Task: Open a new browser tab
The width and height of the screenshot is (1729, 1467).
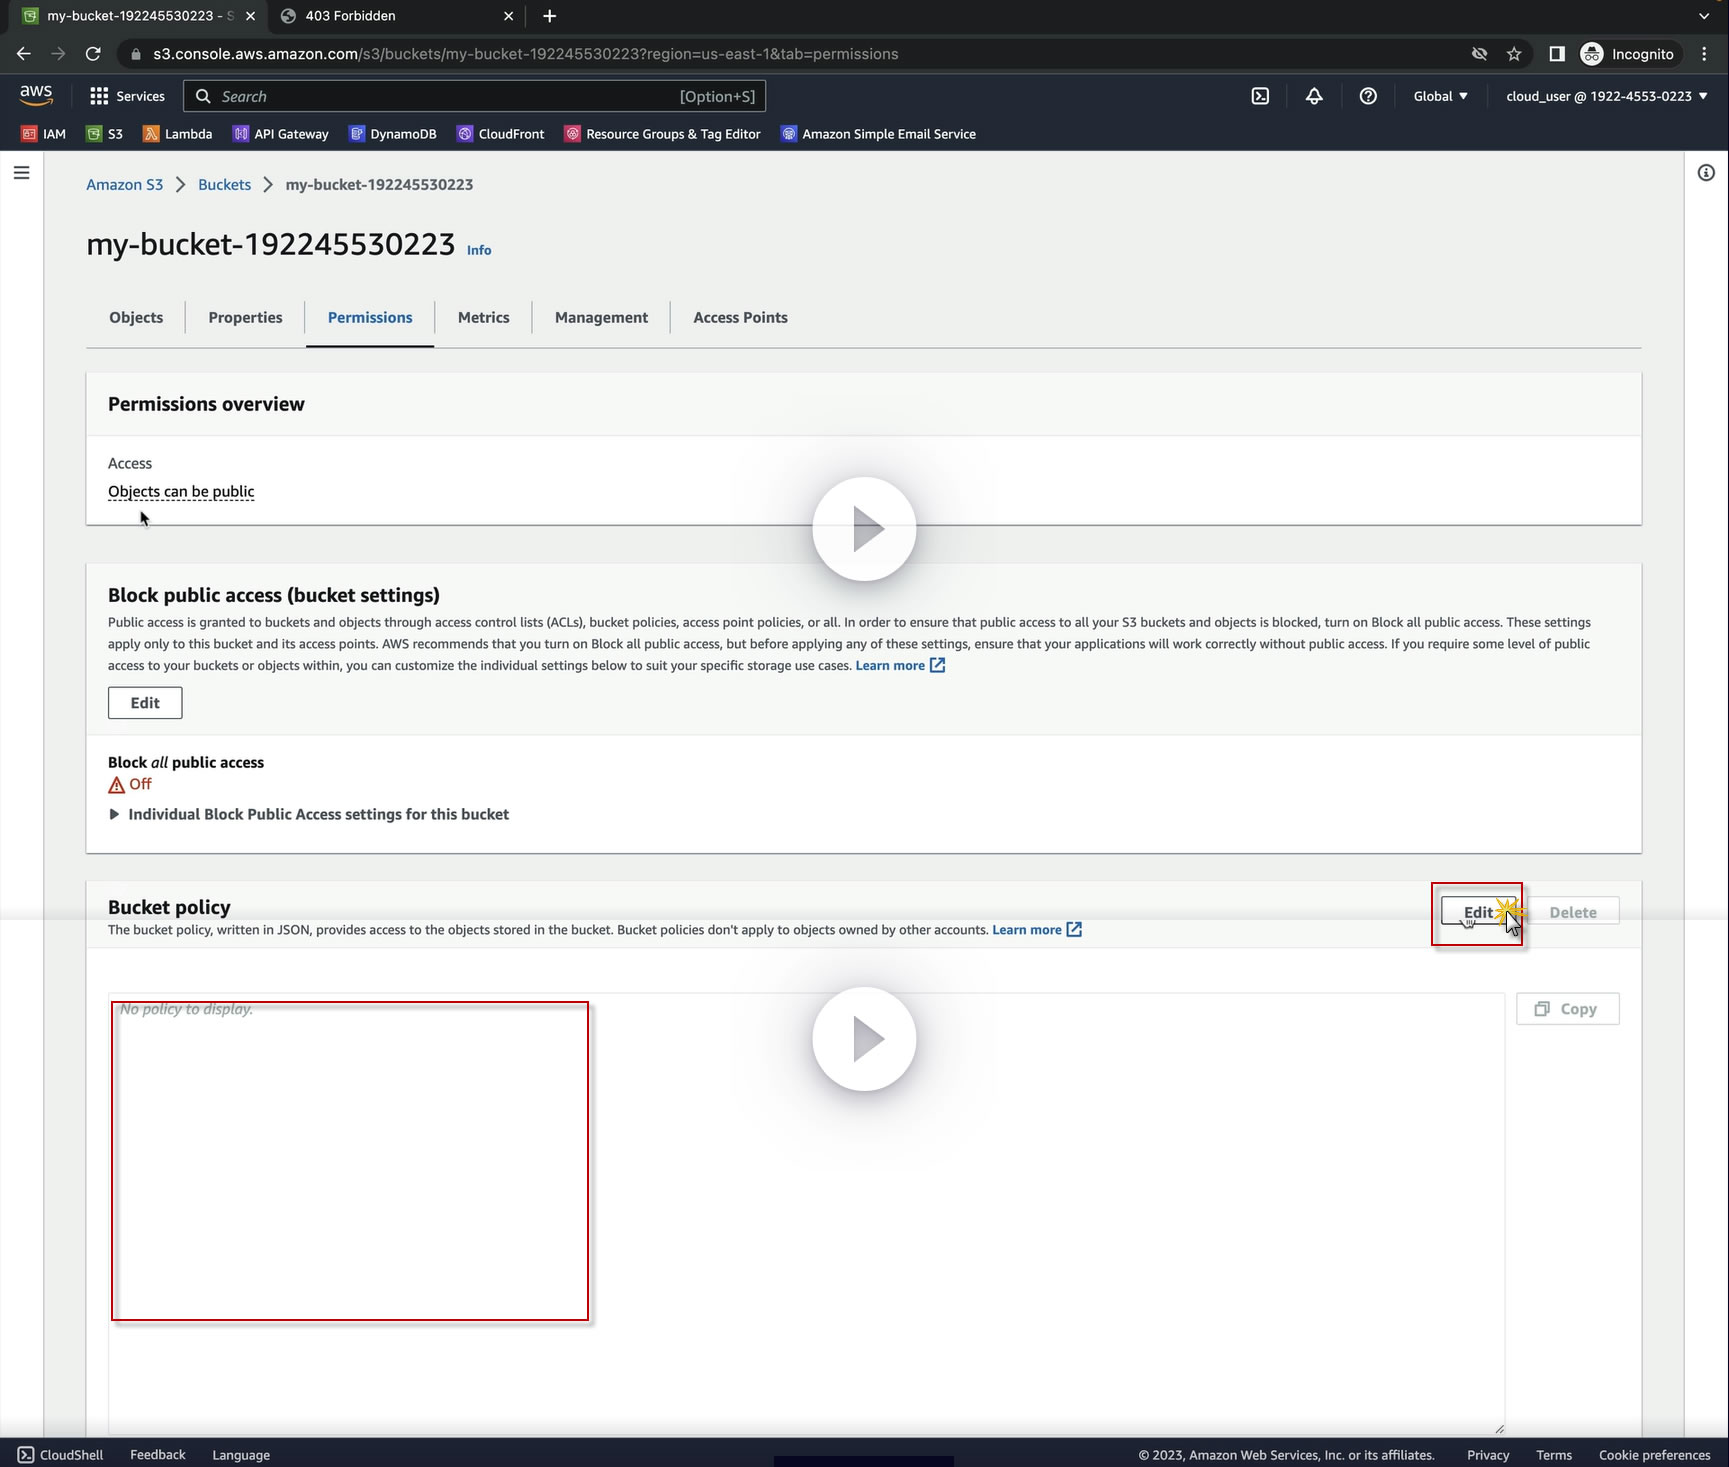Action: coord(549,16)
